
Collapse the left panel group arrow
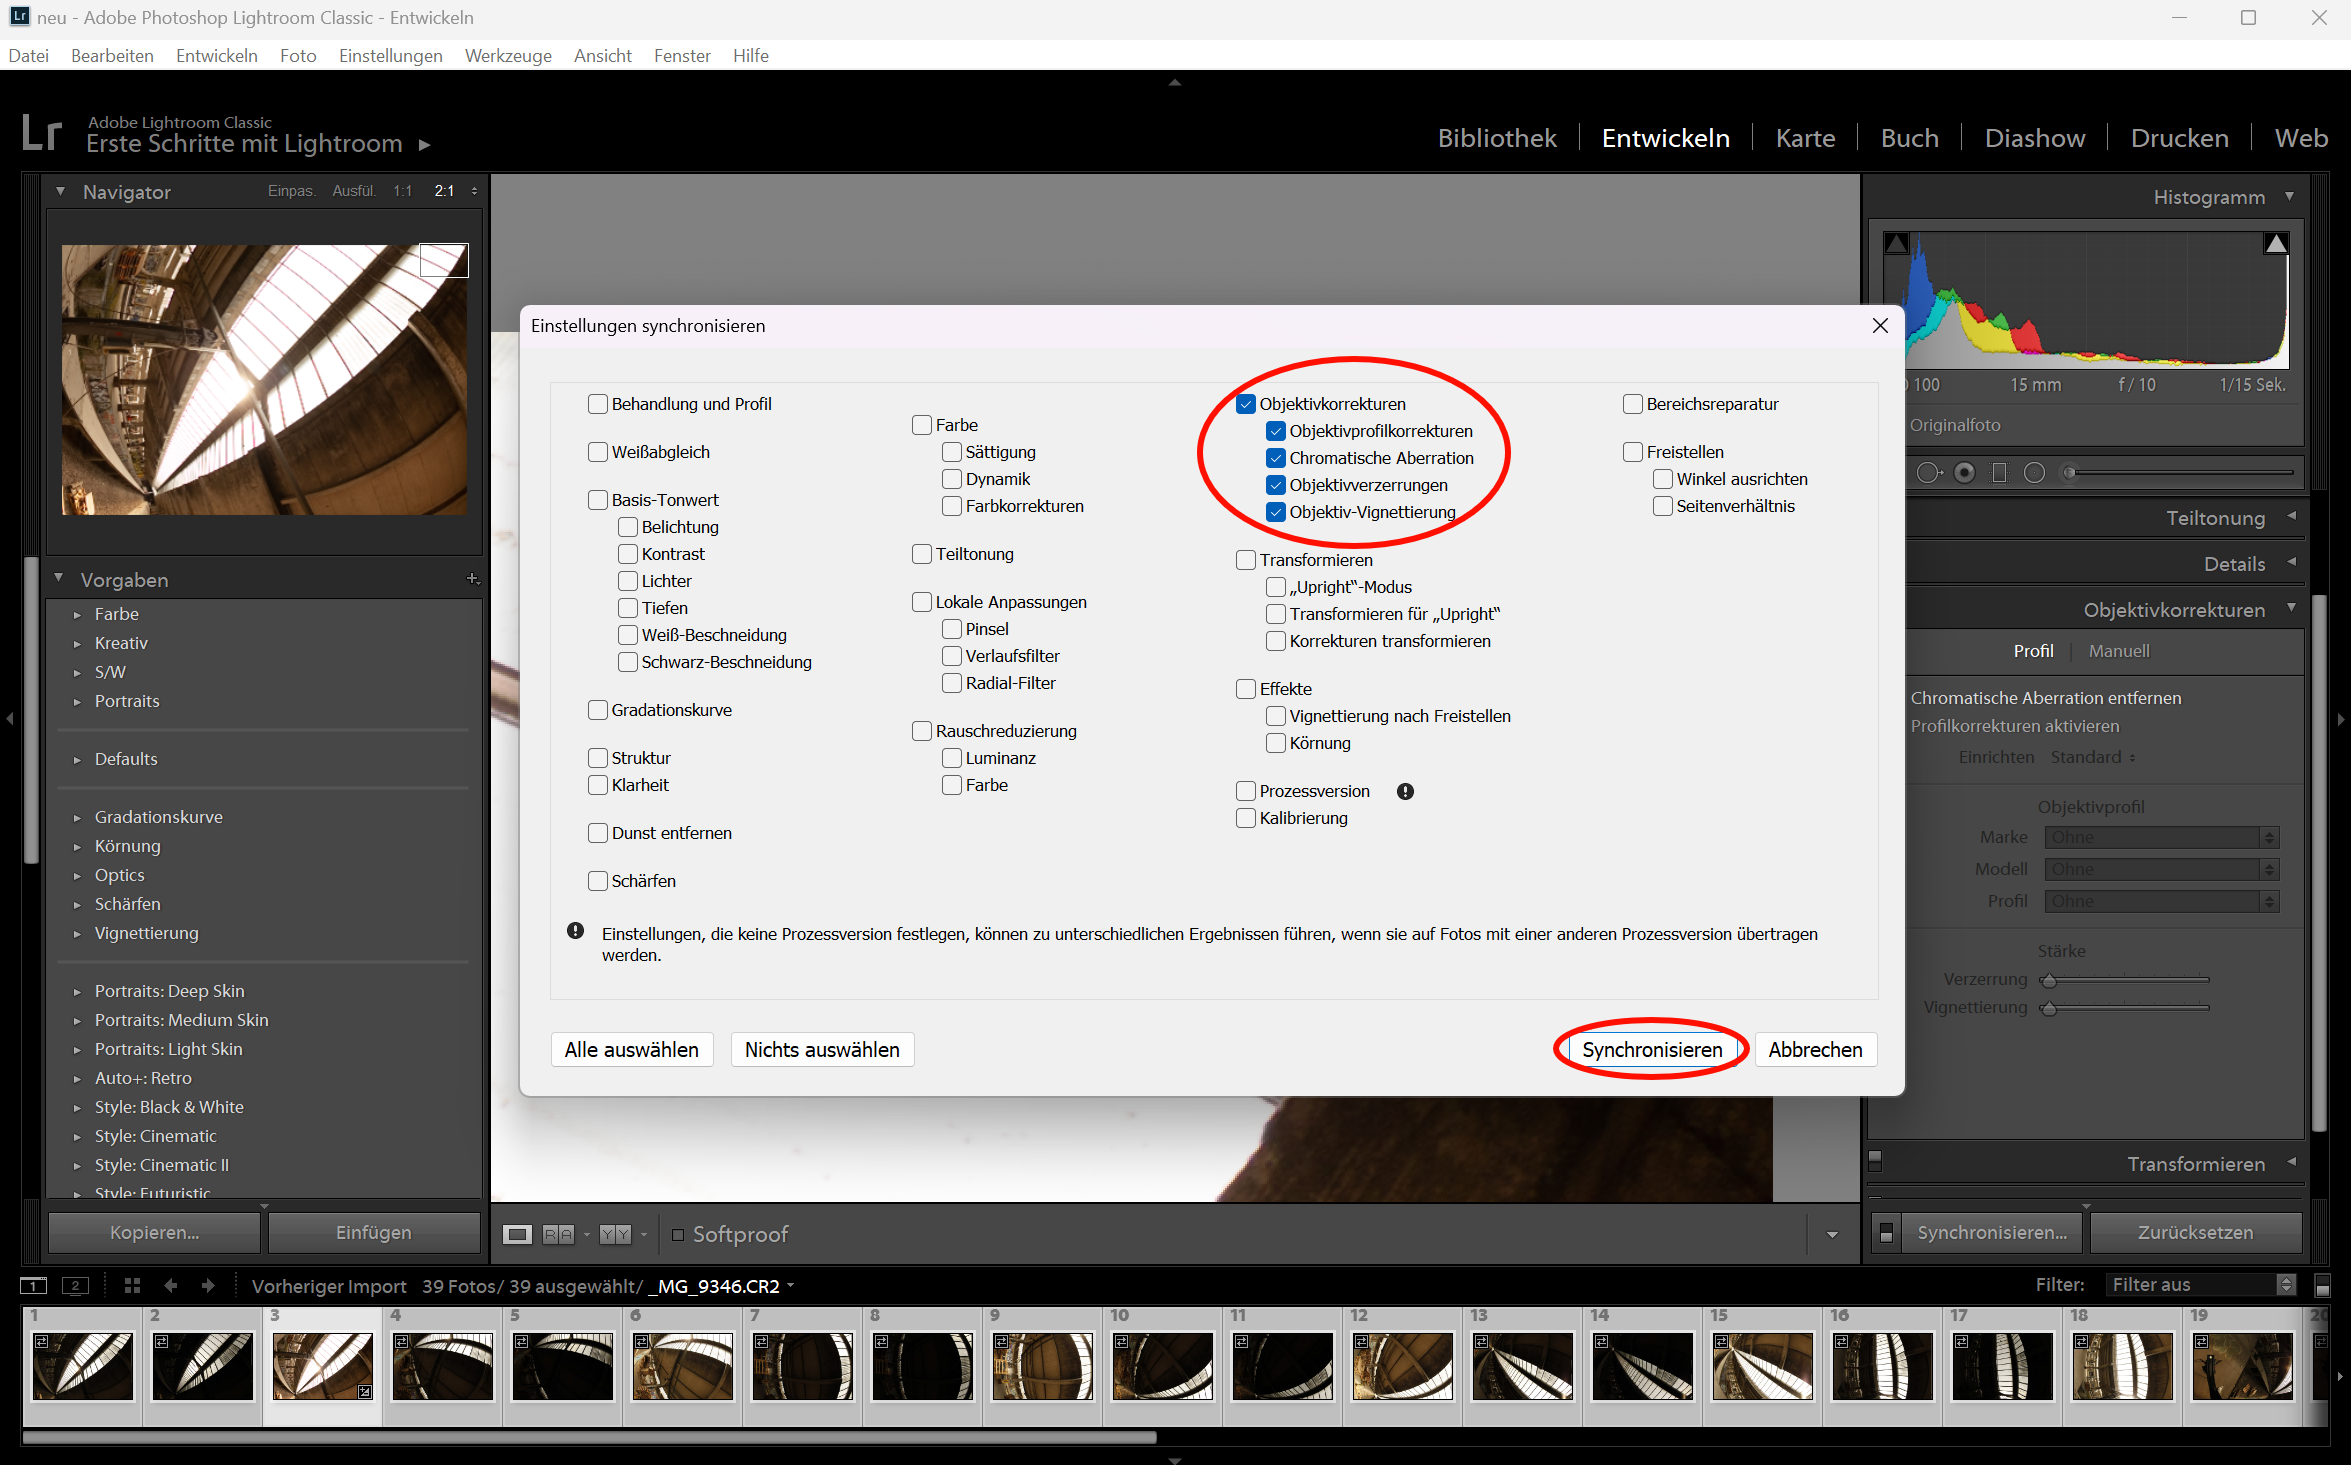[10, 718]
